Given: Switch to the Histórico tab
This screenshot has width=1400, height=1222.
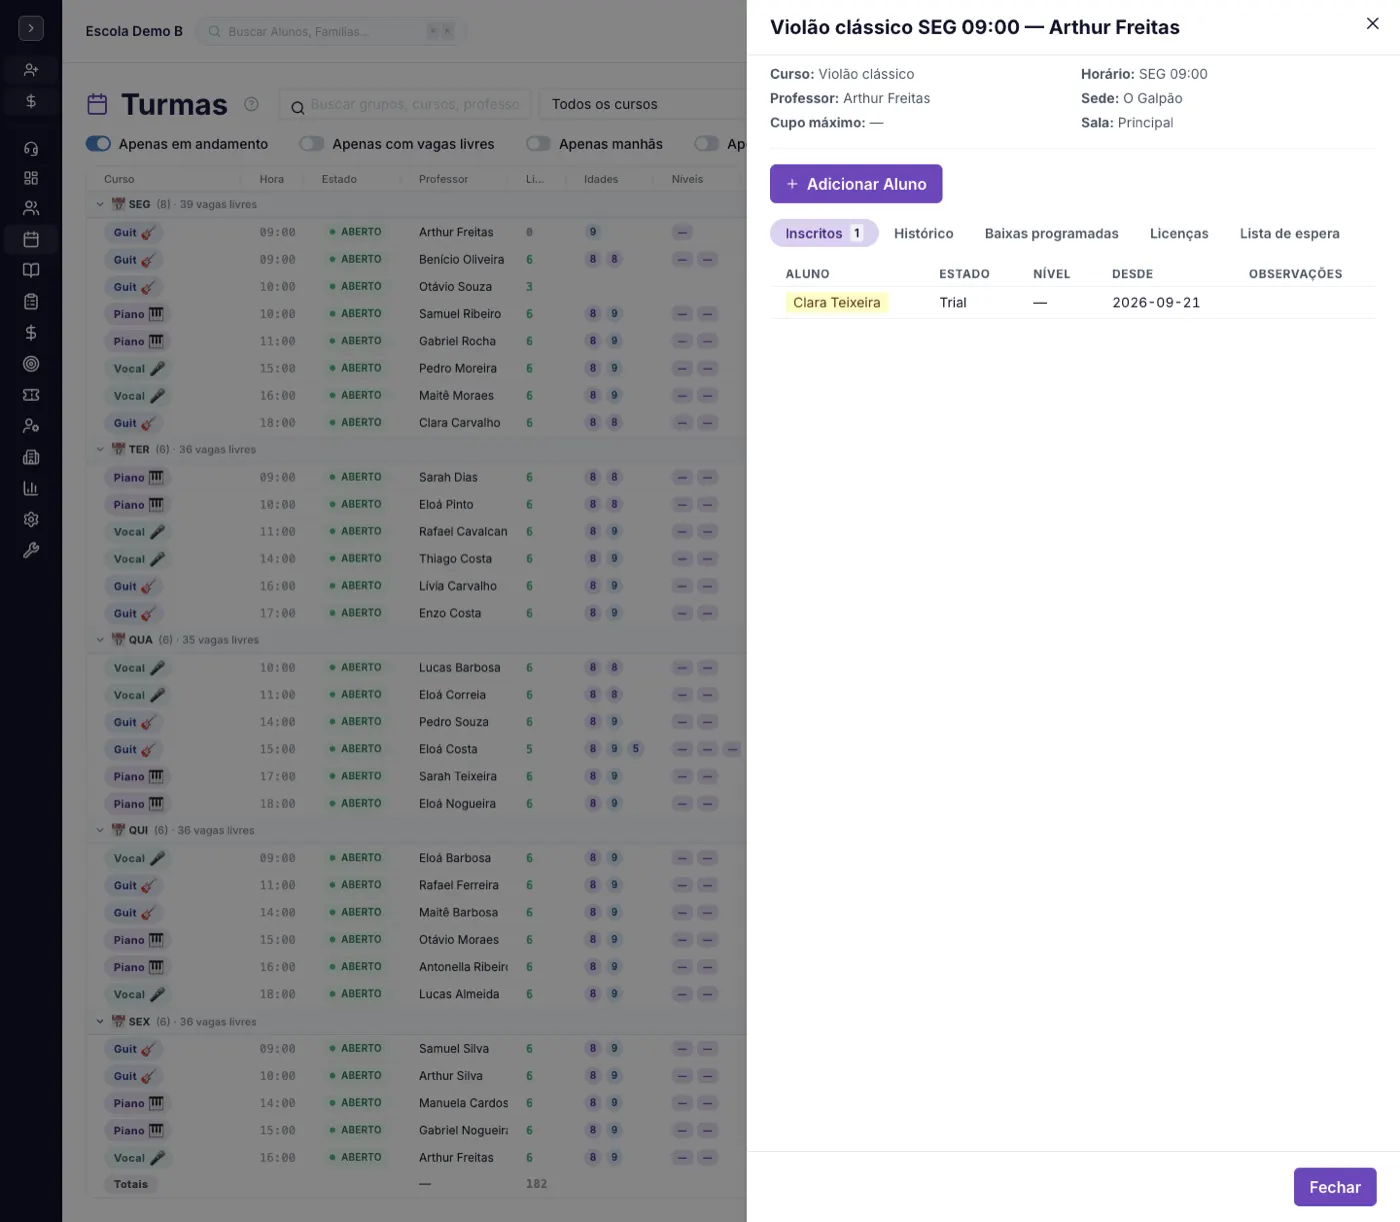Looking at the screenshot, I should pos(923,233).
